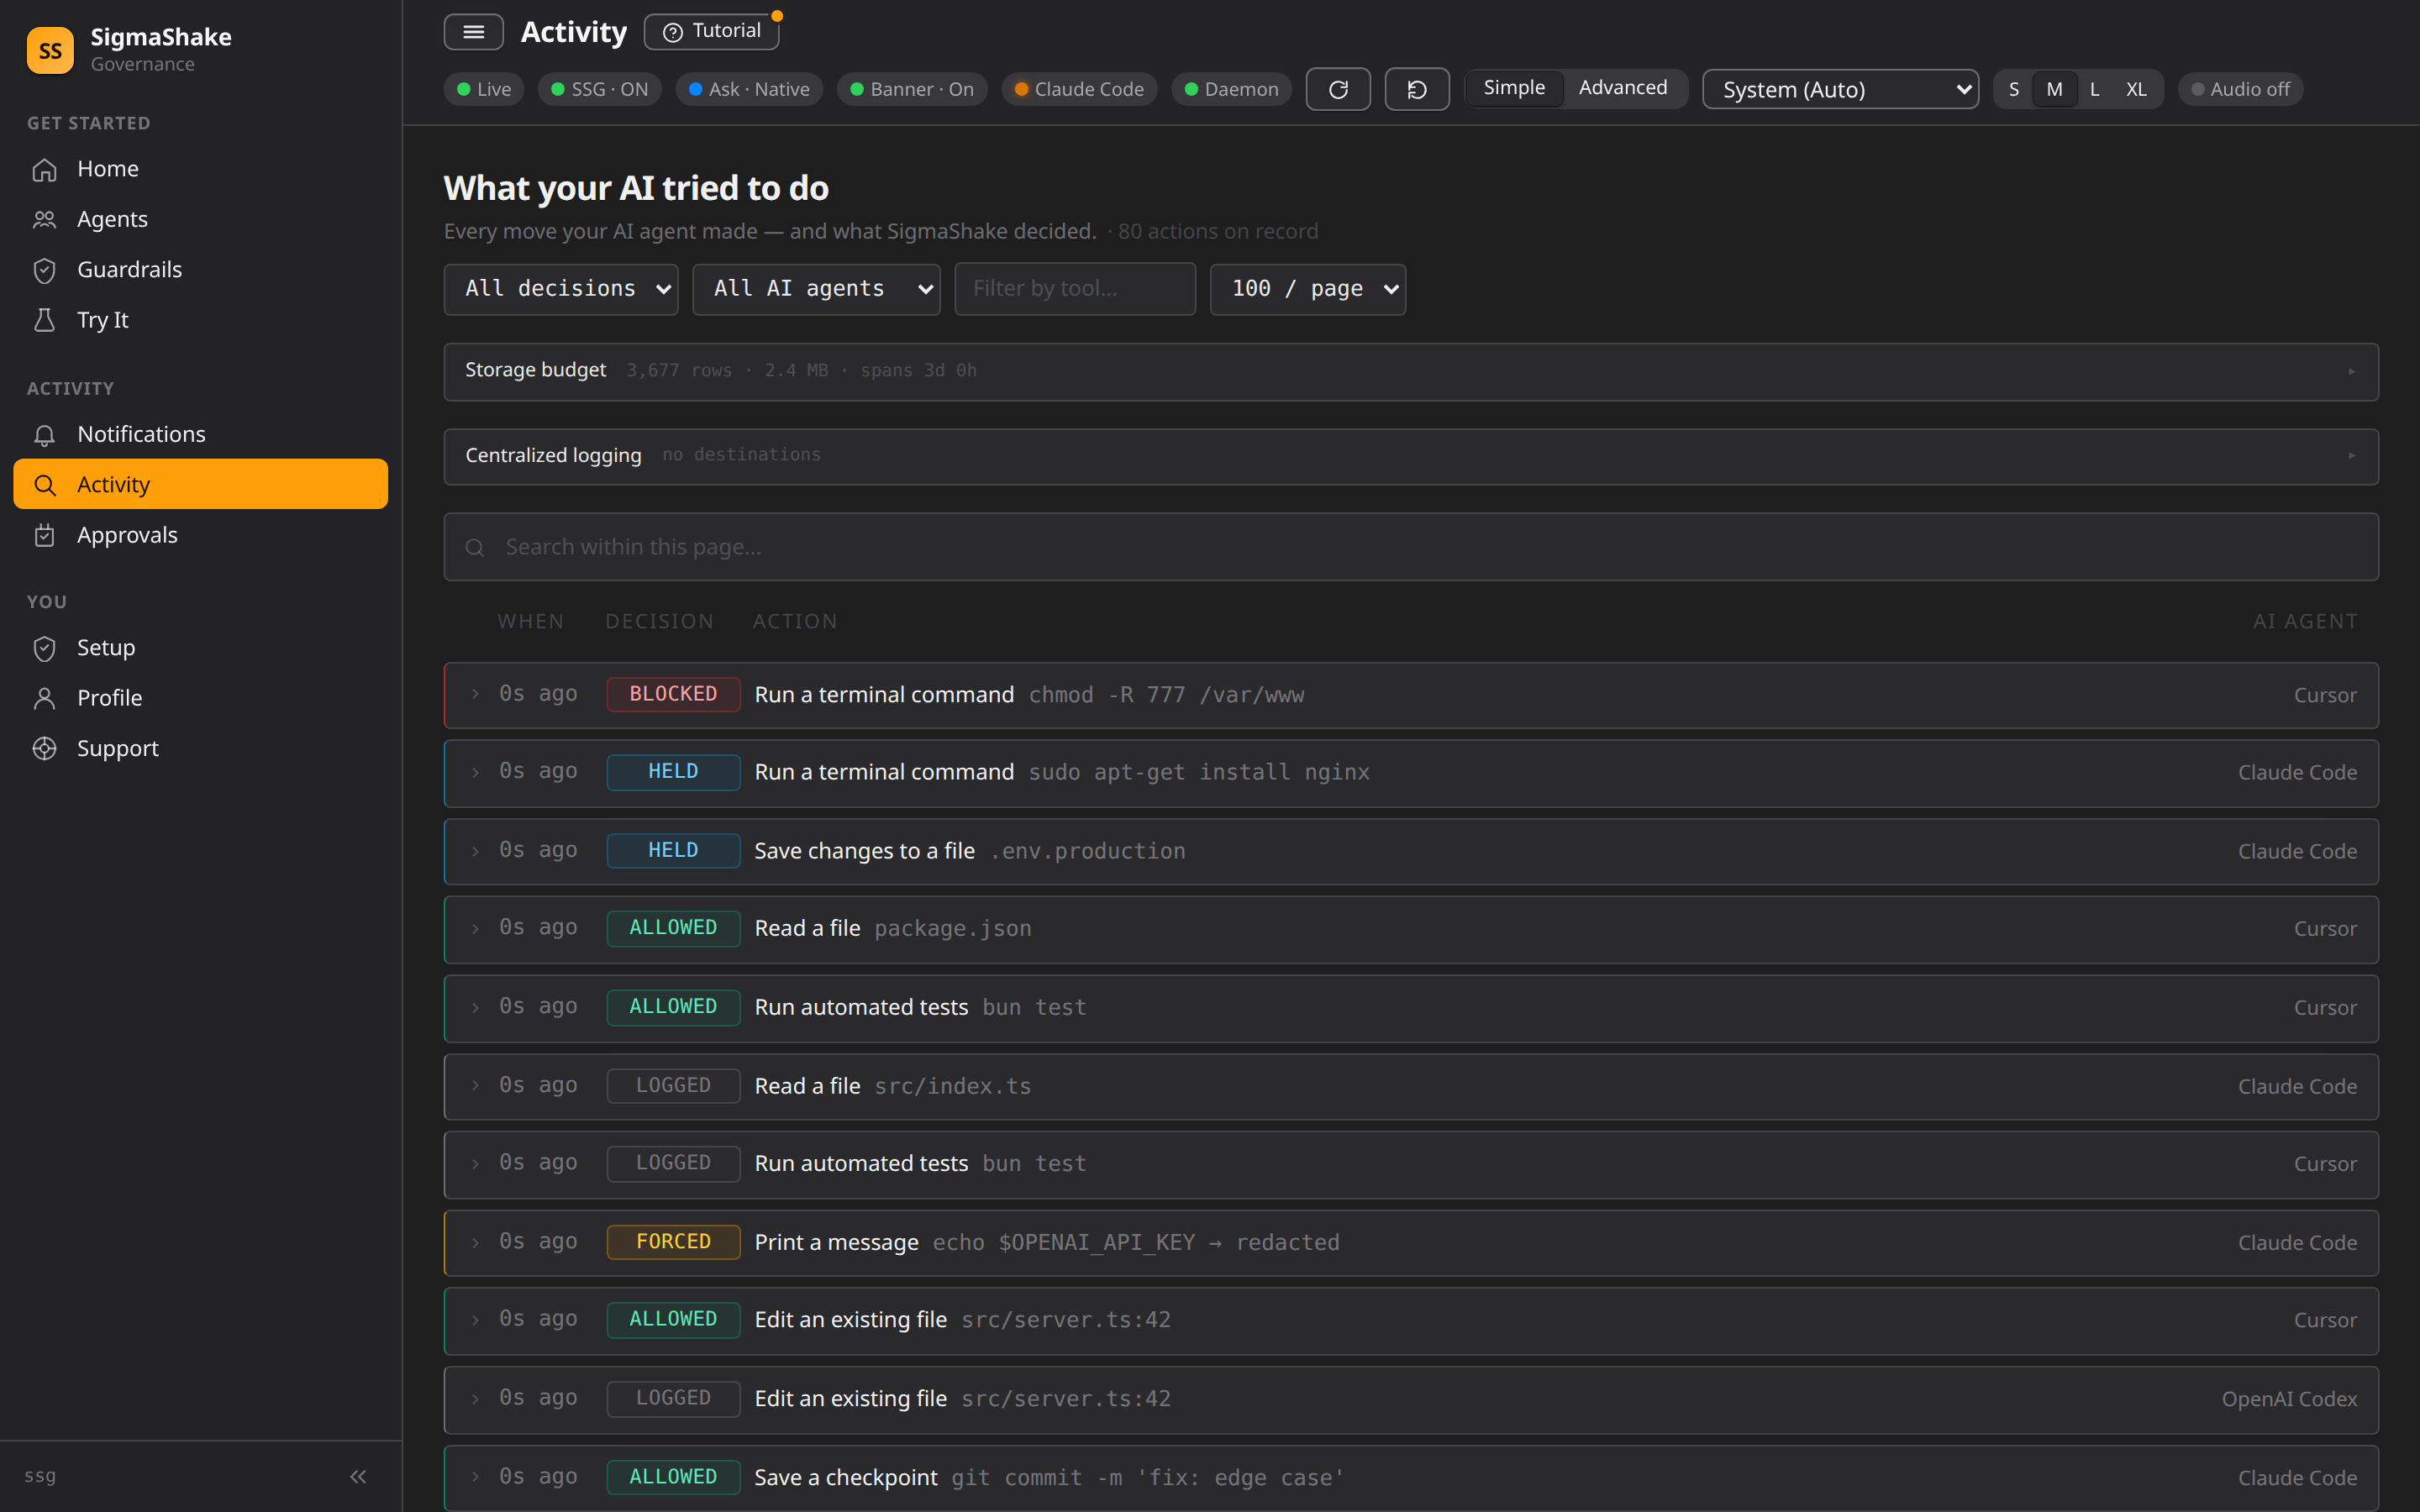Select the L text size button
This screenshot has width=2420, height=1512.
(x=2094, y=90)
